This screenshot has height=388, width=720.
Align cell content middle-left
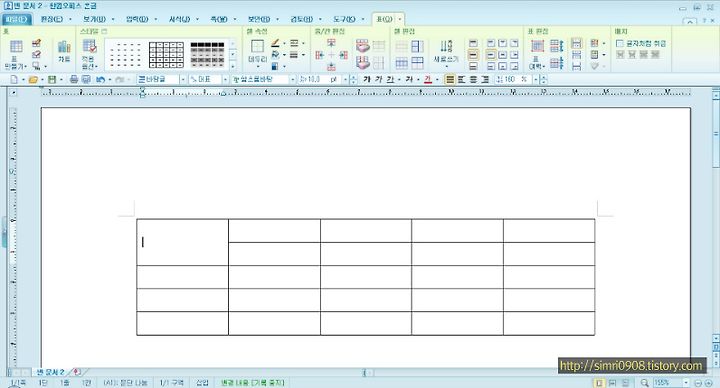491,55
